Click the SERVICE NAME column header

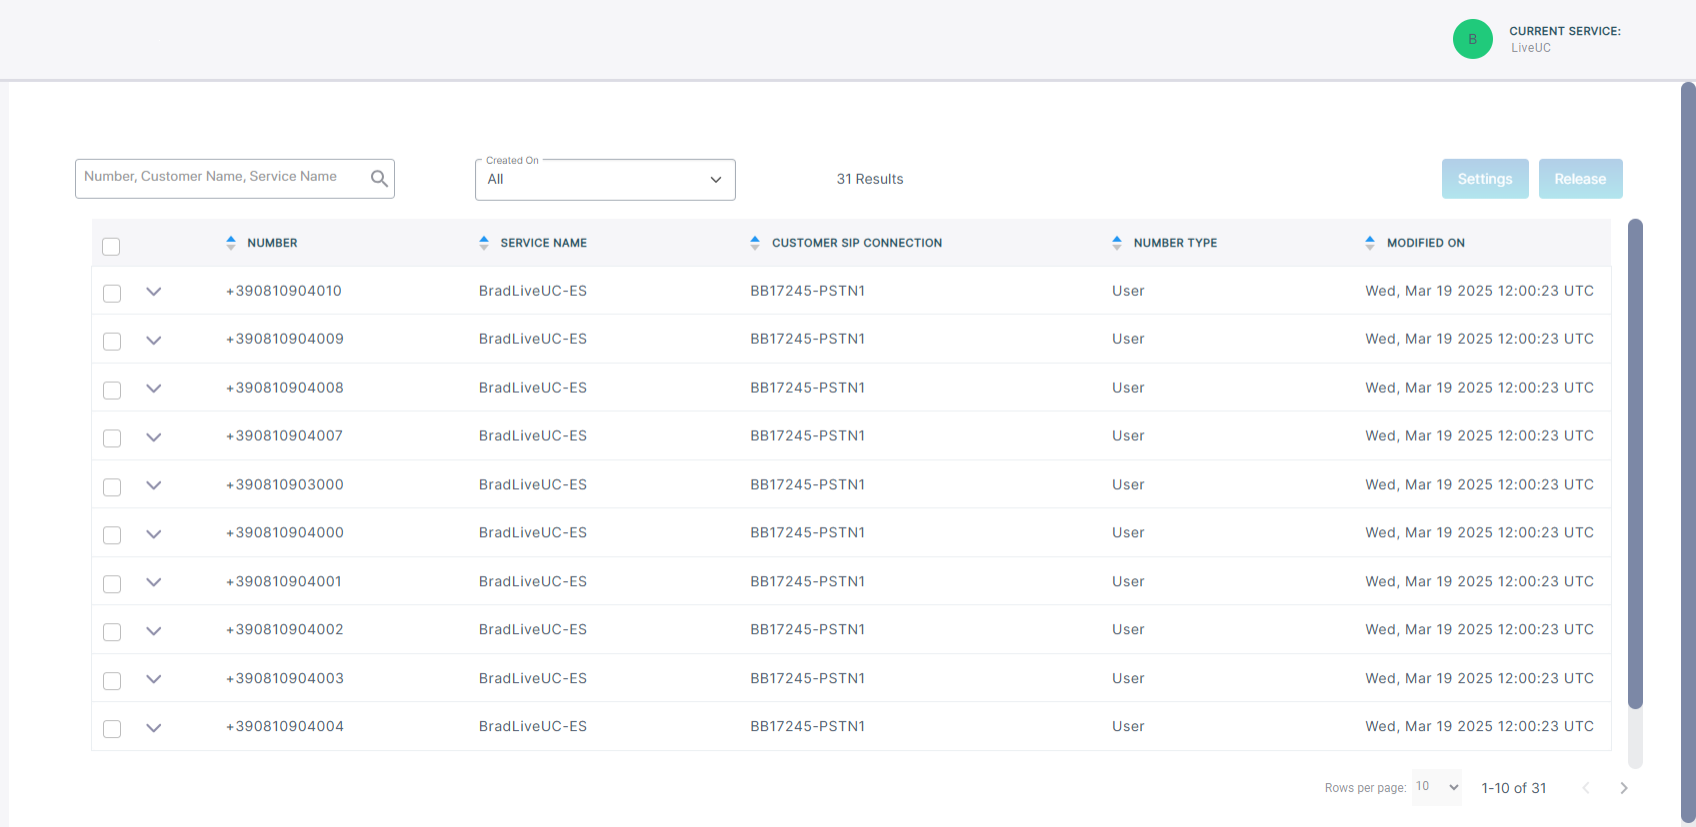(x=544, y=243)
